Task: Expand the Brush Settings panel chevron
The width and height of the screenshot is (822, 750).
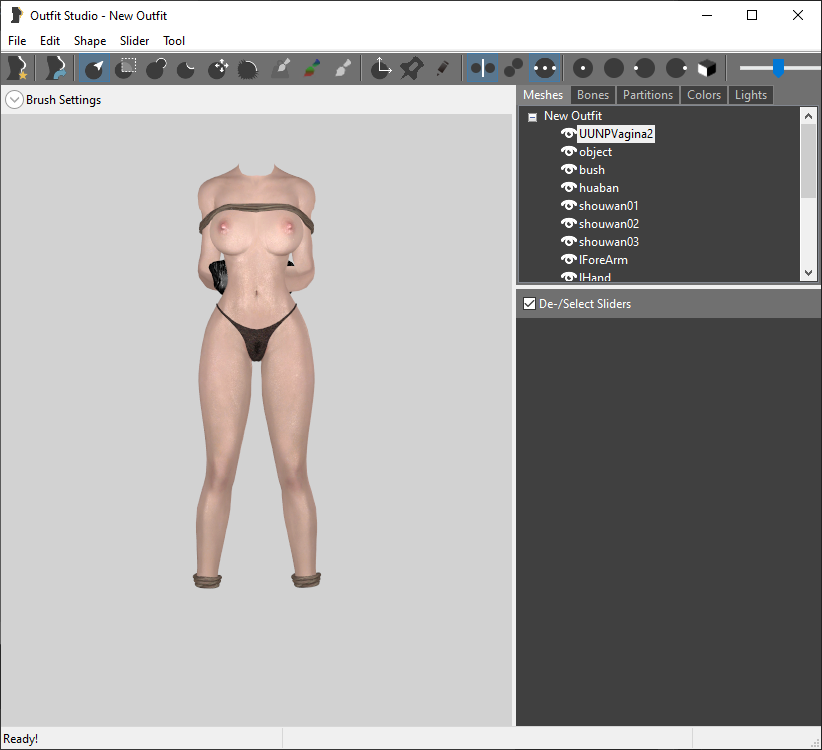Action: [14, 100]
